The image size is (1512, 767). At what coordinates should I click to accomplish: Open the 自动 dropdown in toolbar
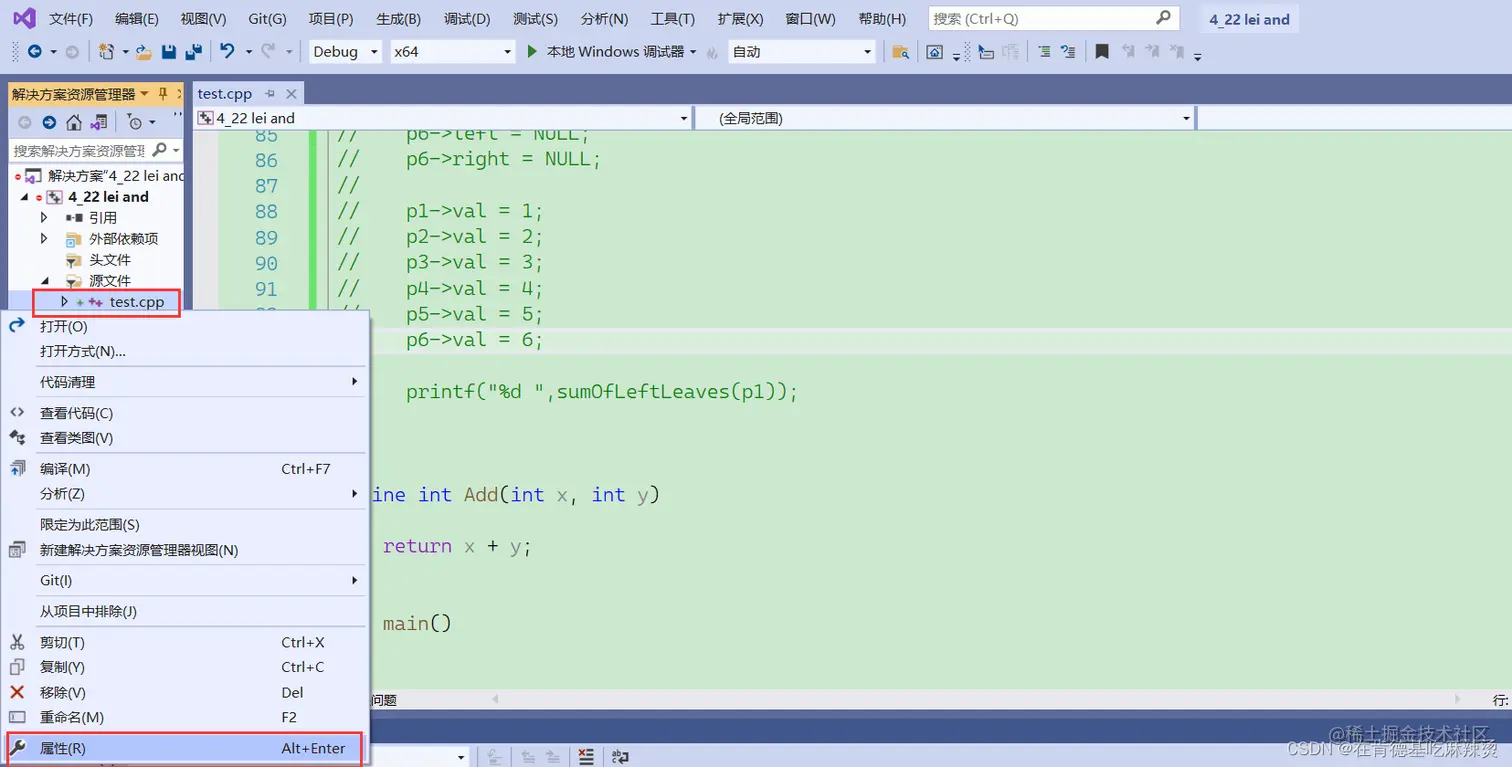point(802,52)
